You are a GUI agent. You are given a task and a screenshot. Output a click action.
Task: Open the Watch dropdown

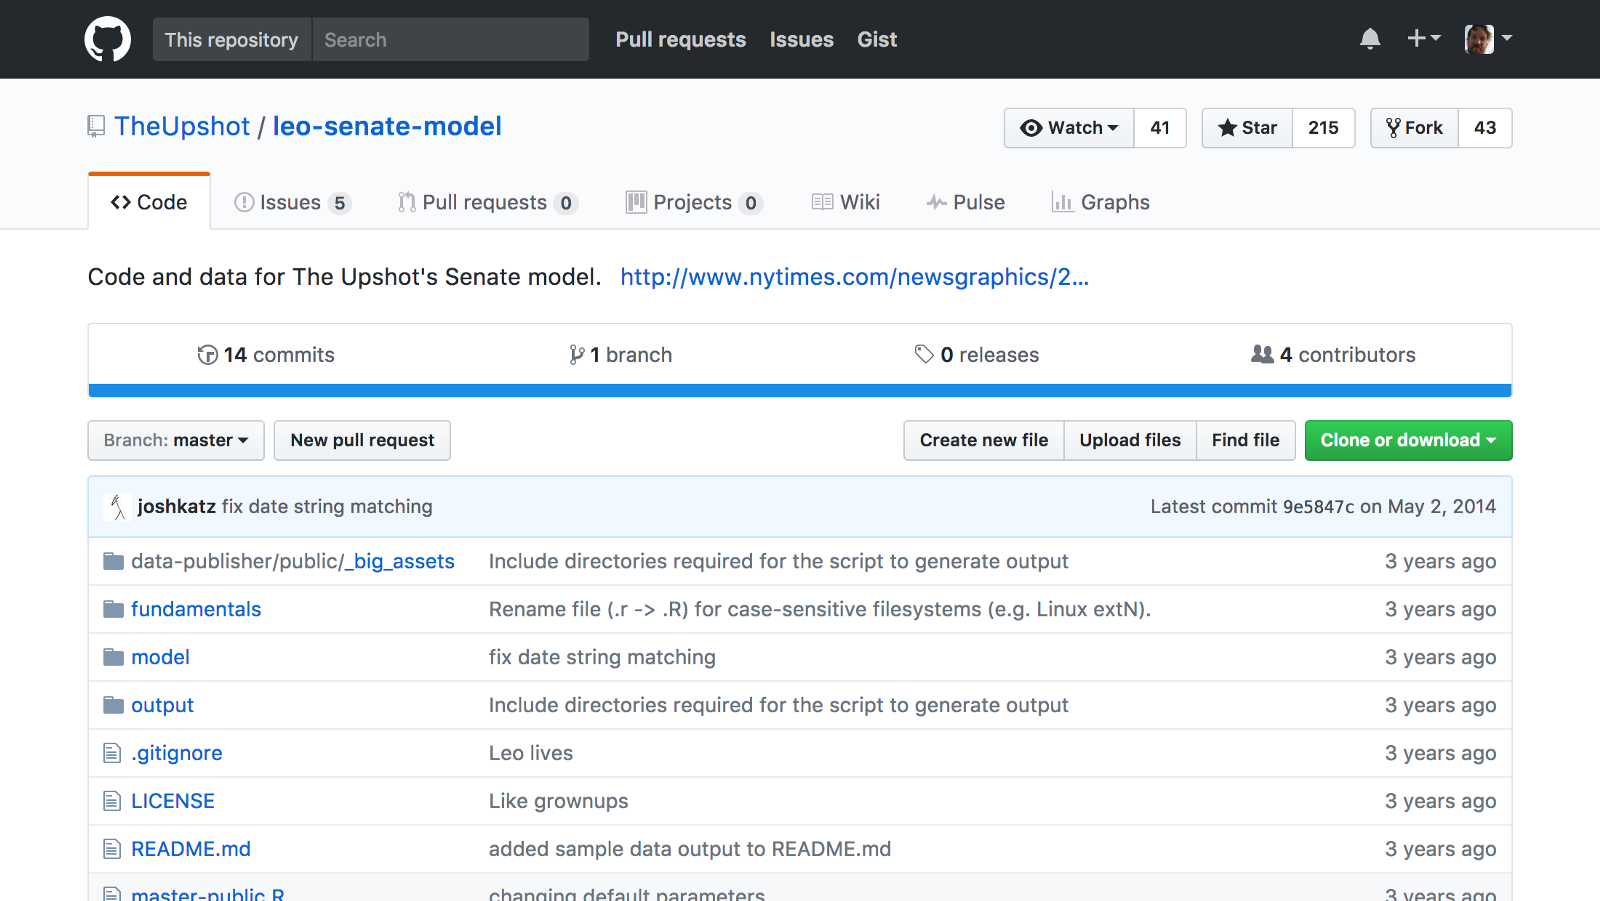[x=1069, y=128]
